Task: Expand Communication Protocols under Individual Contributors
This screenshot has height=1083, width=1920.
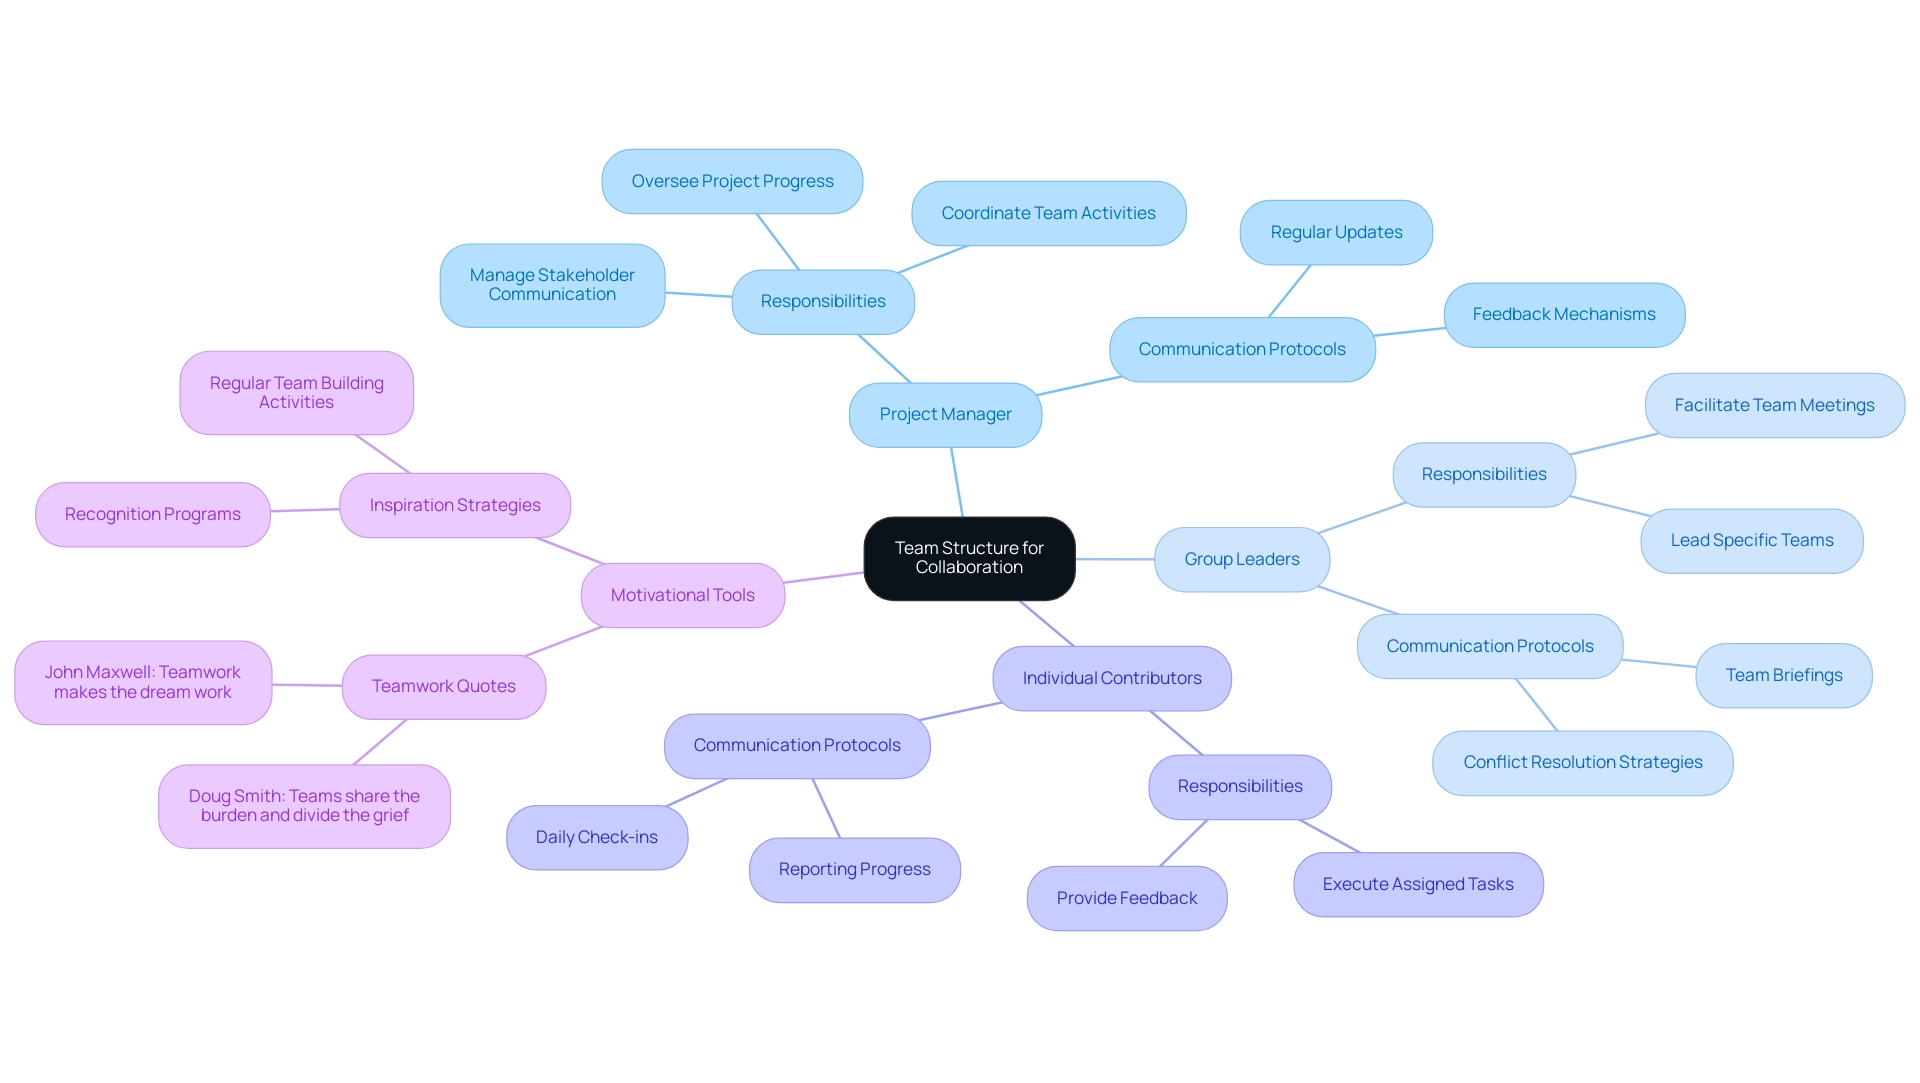Action: pyautogui.click(x=795, y=744)
